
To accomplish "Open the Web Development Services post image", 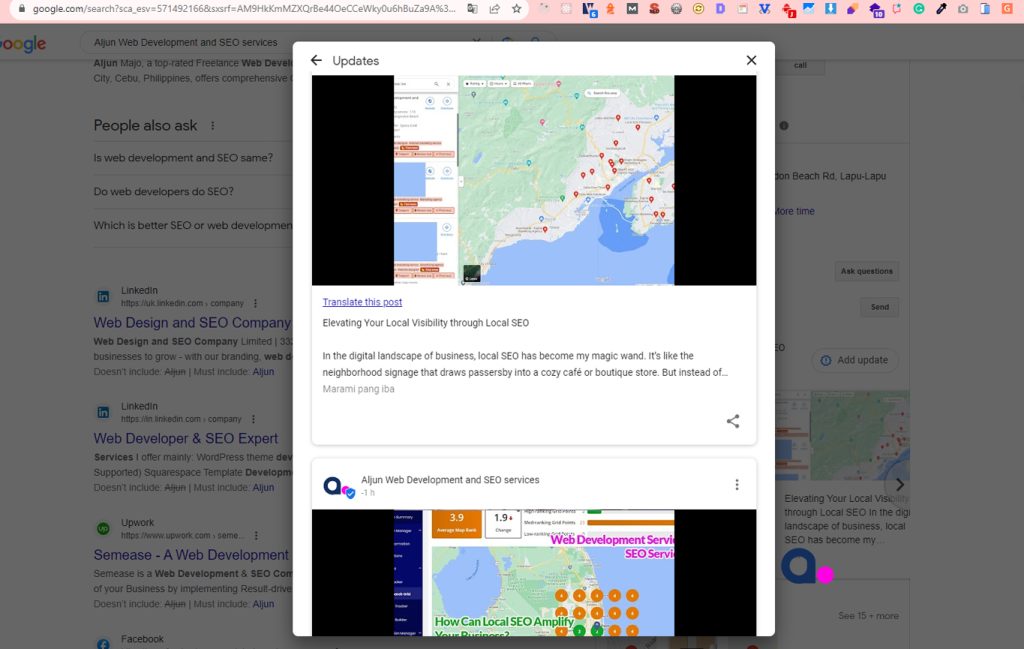I will tap(534, 573).
